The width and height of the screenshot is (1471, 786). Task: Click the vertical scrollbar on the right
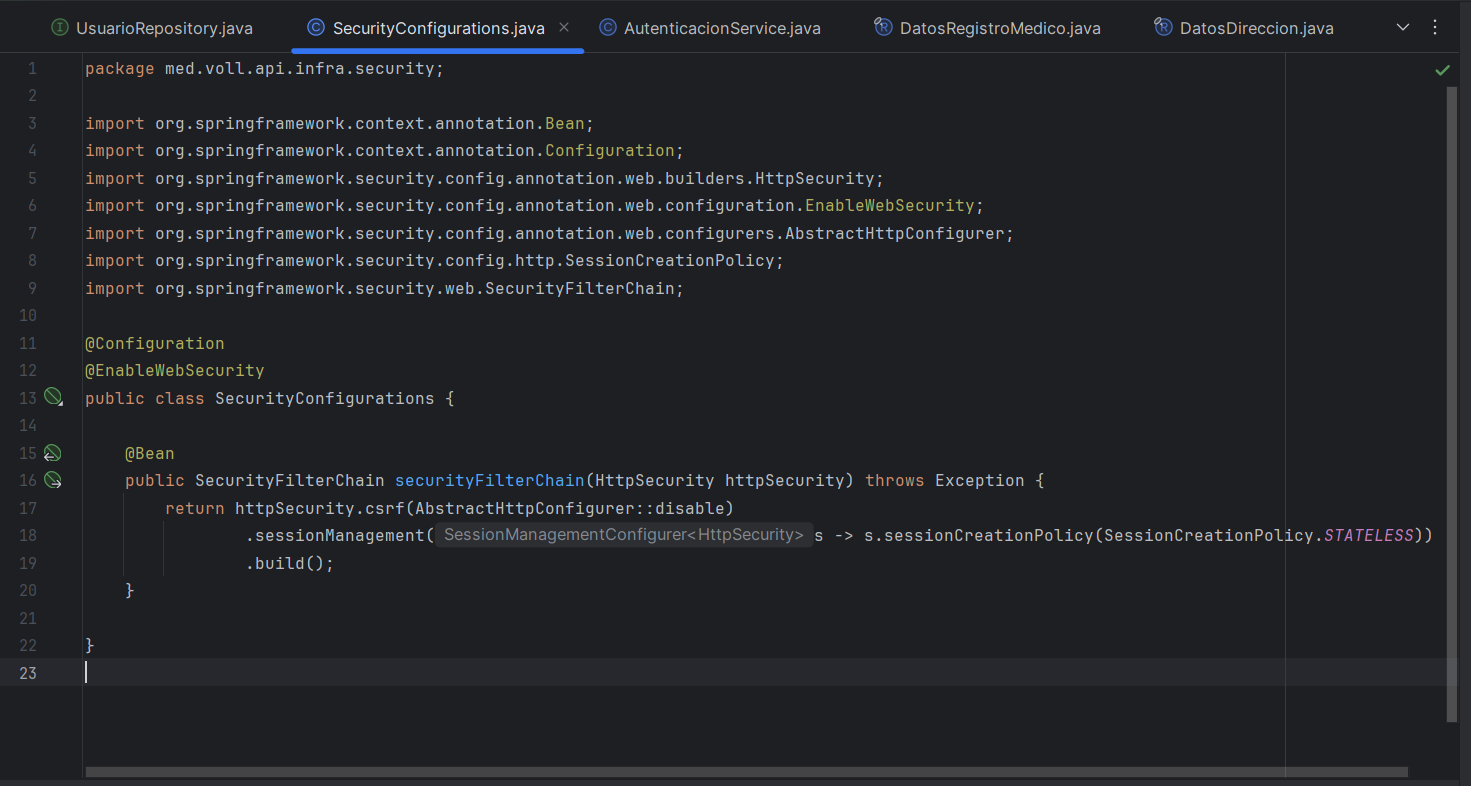coord(1452,404)
